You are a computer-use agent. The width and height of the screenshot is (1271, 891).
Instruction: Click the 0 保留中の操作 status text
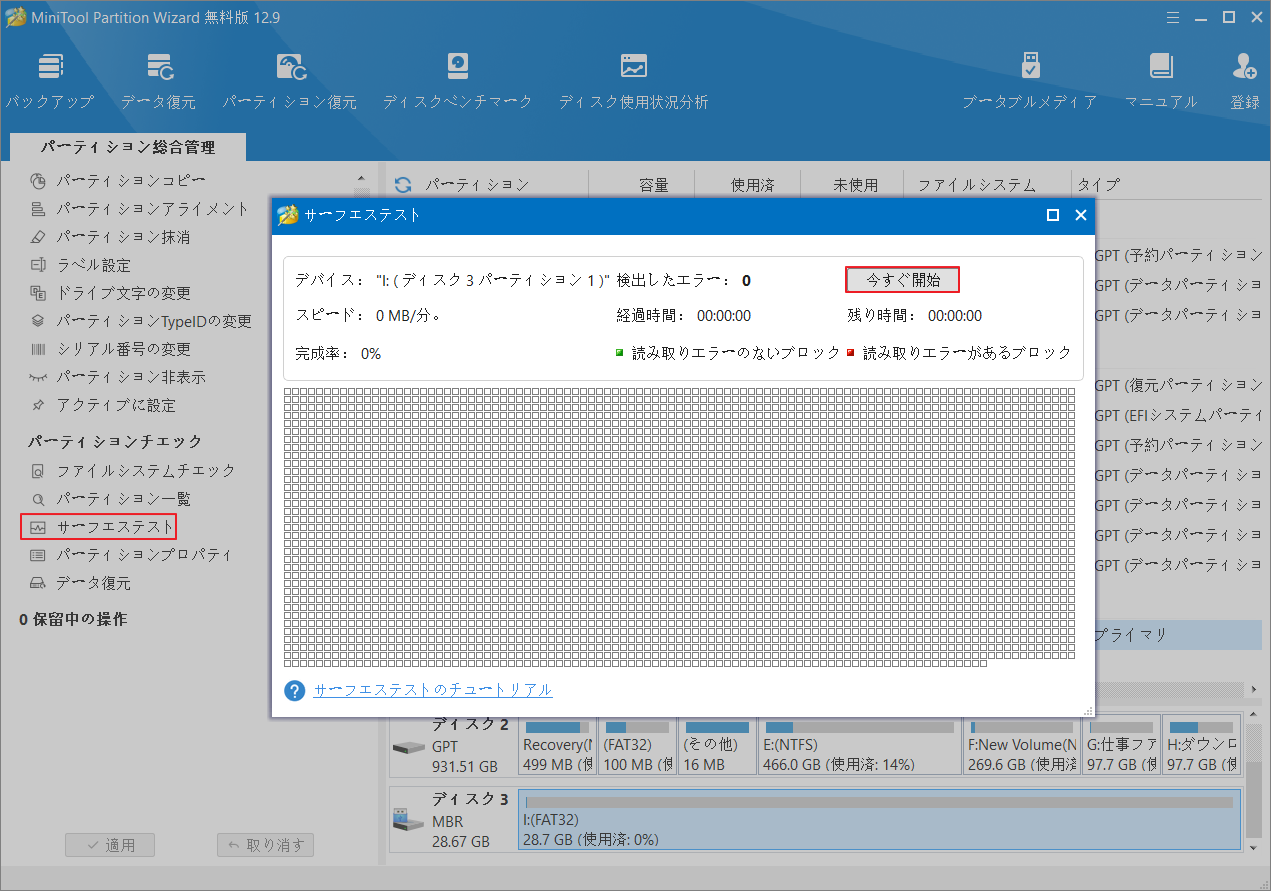(x=73, y=619)
